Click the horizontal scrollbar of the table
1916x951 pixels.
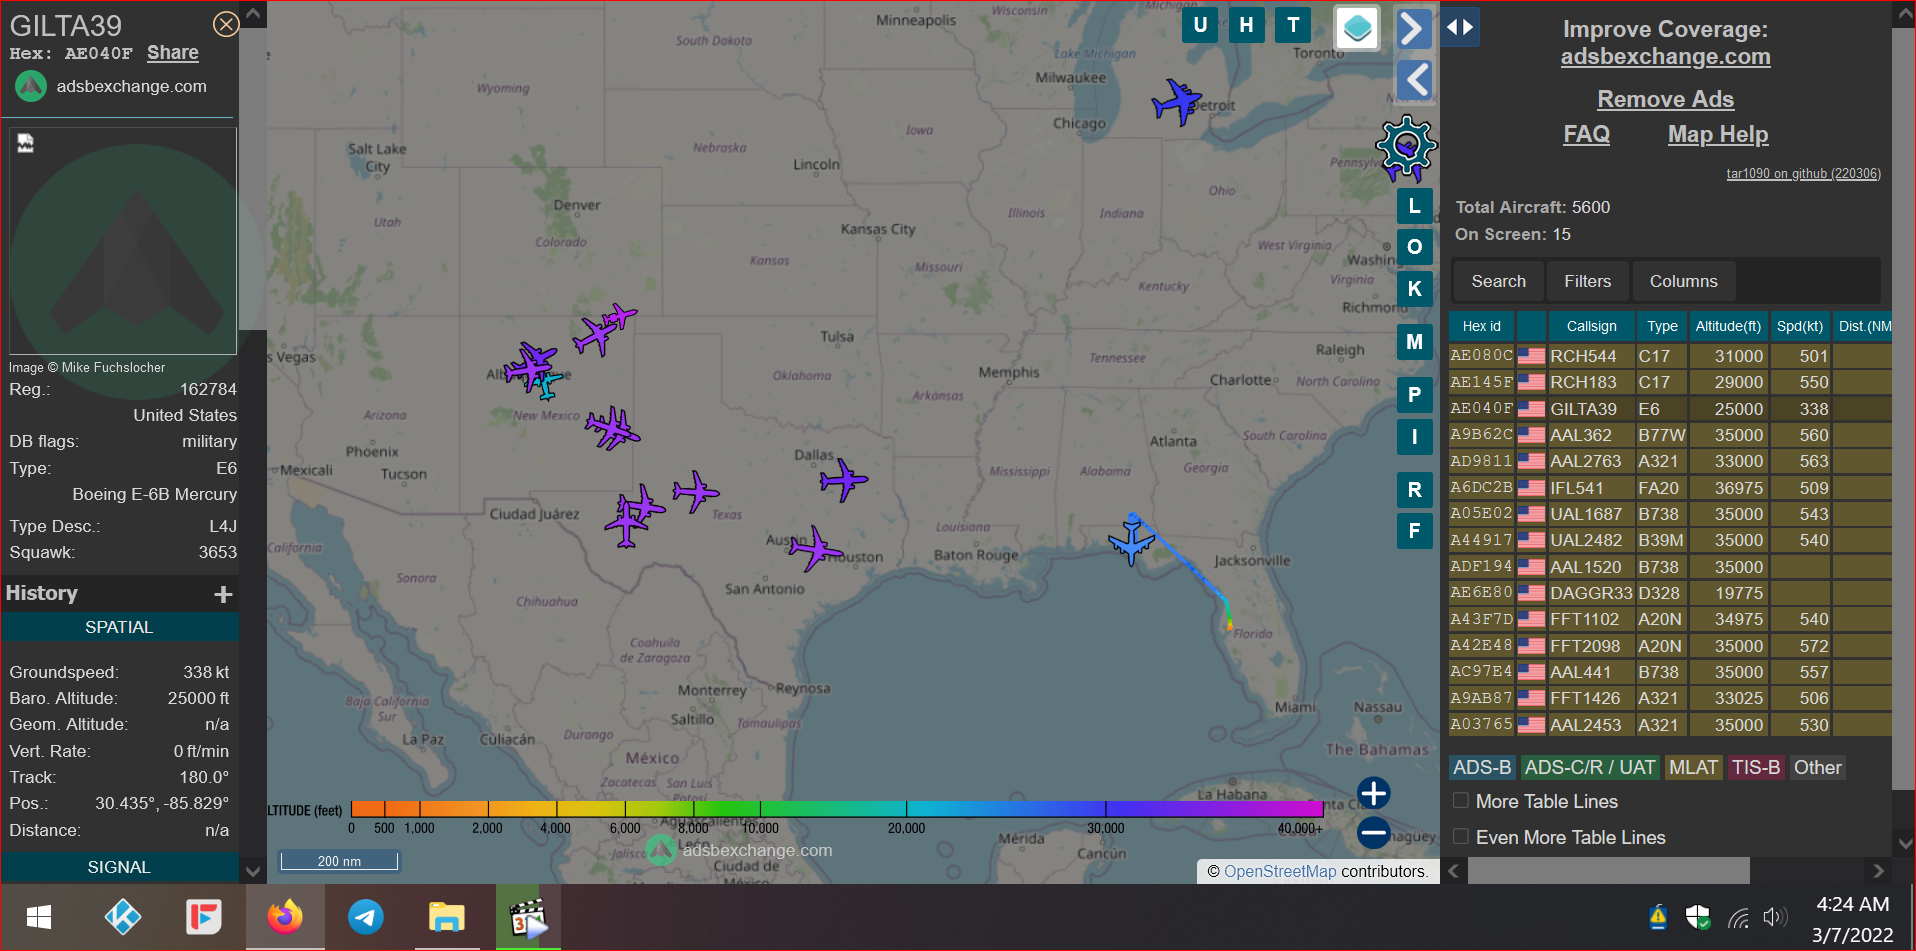pos(1608,871)
